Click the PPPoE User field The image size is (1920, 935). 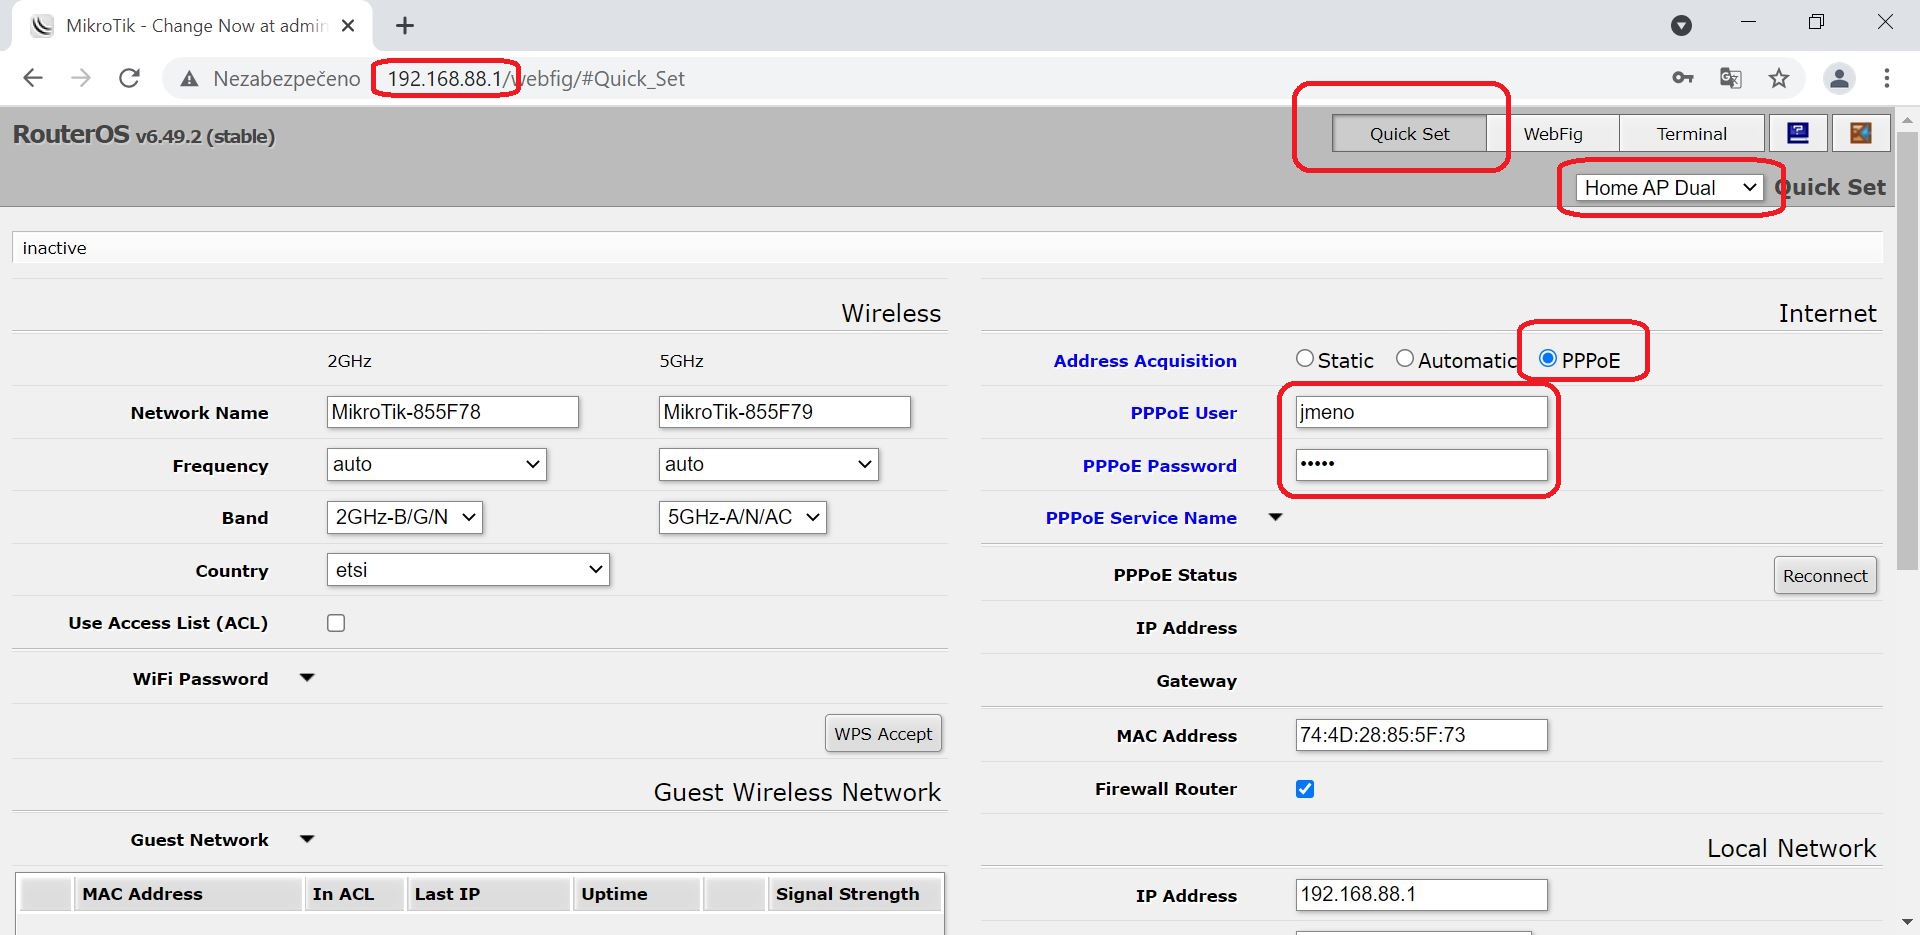click(1422, 412)
